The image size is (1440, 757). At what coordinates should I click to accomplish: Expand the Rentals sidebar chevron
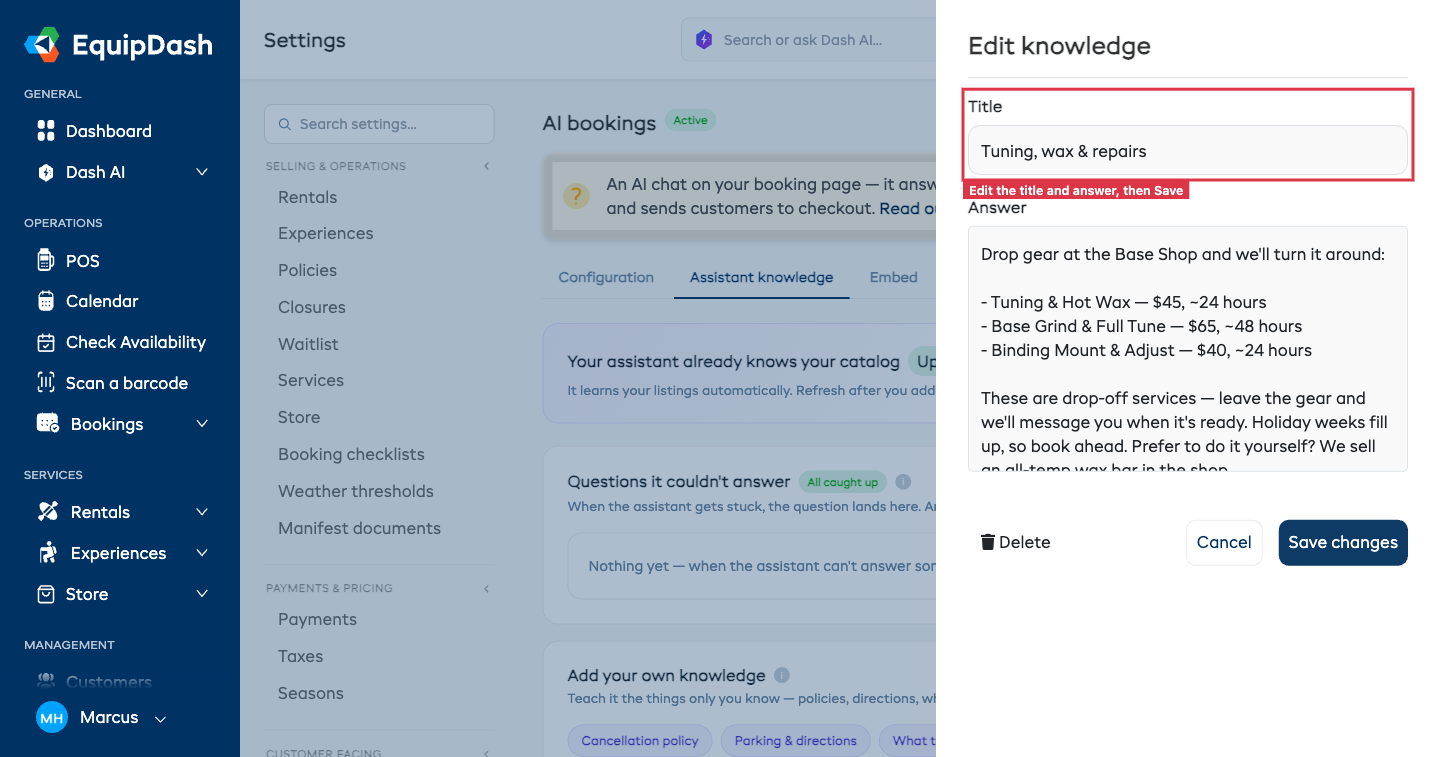[202, 512]
